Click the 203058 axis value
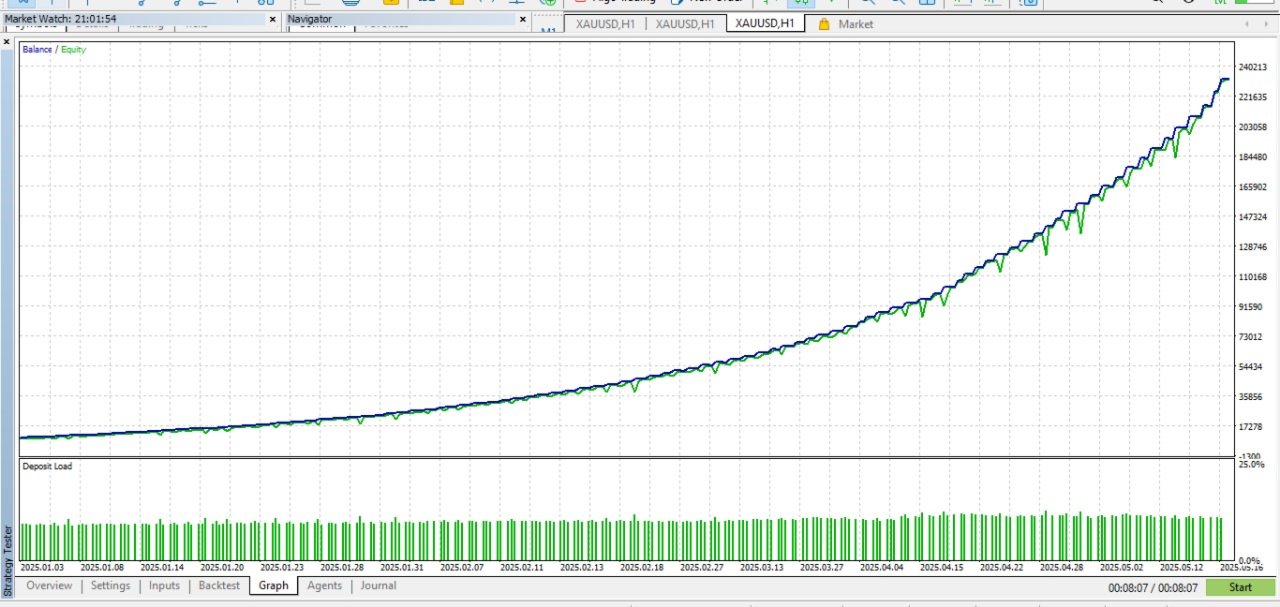Image resolution: width=1280 pixels, height=607 pixels. click(x=1254, y=127)
